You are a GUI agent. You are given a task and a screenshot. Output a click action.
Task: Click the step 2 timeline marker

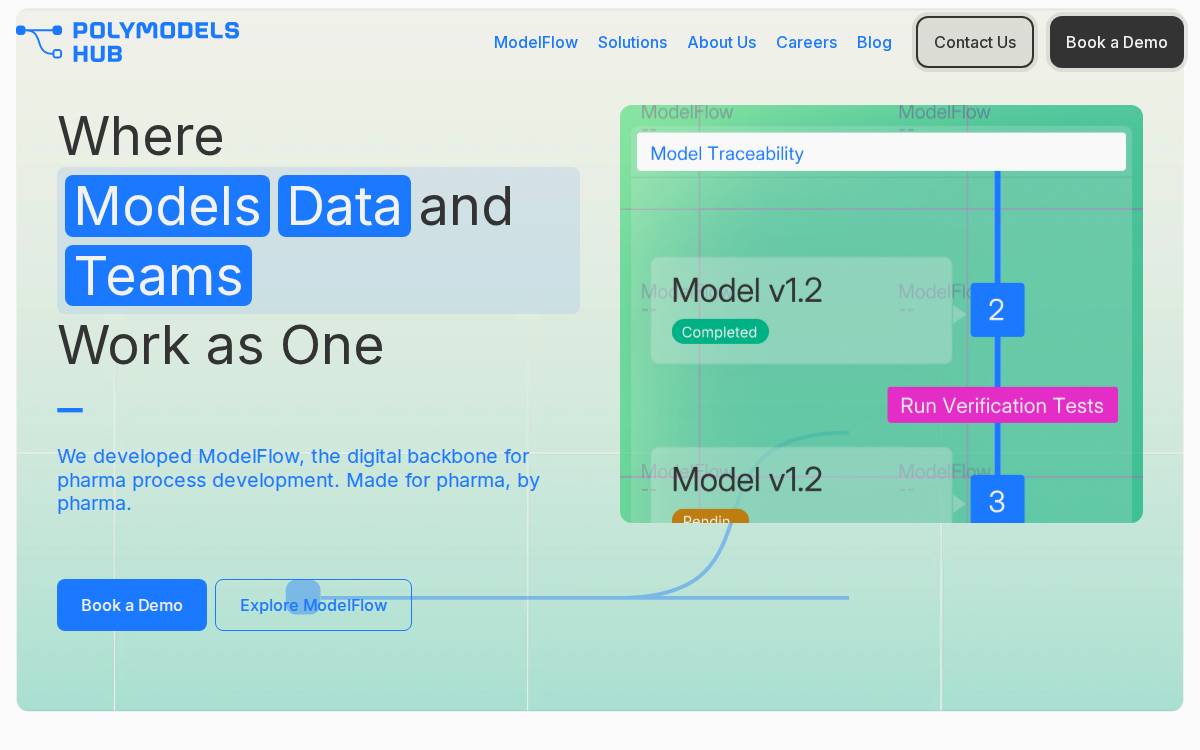[997, 310]
